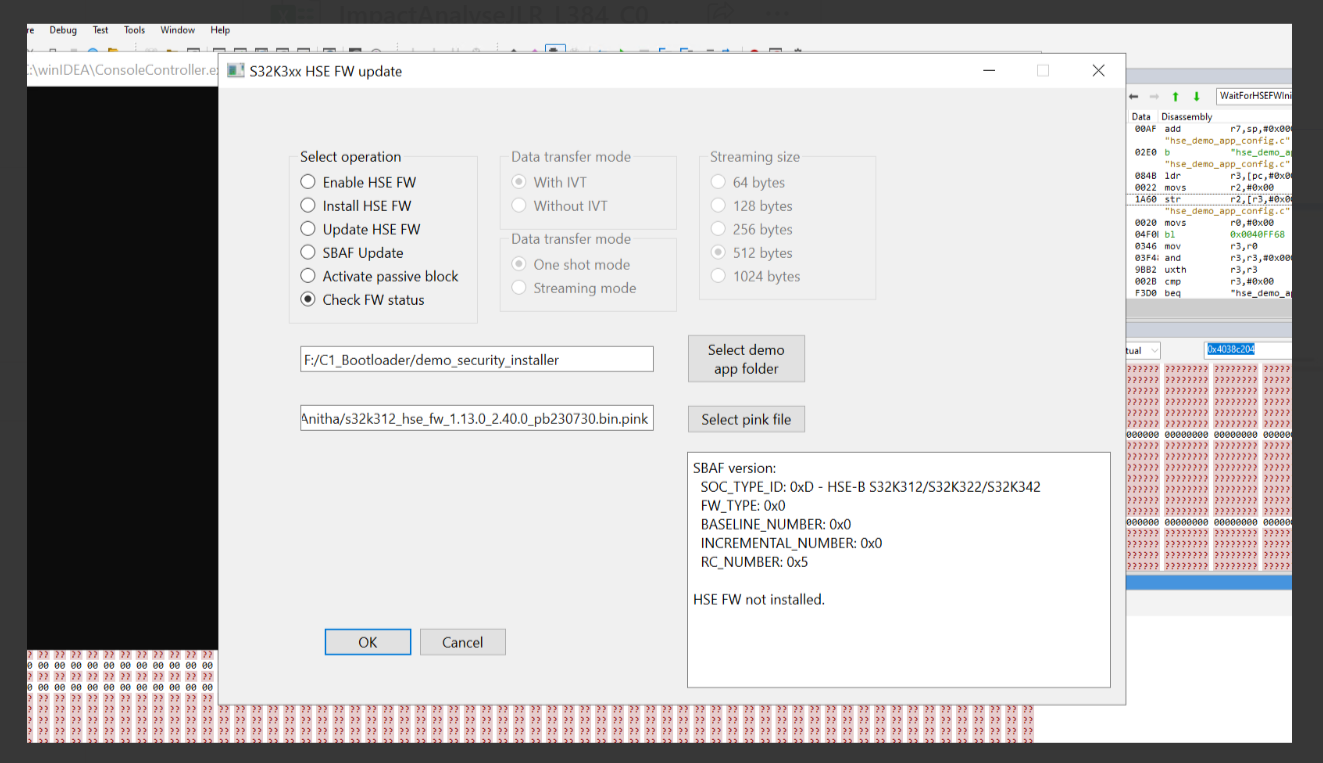
Task: Select the Without IVT transfer mode
Action: click(560, 205)
